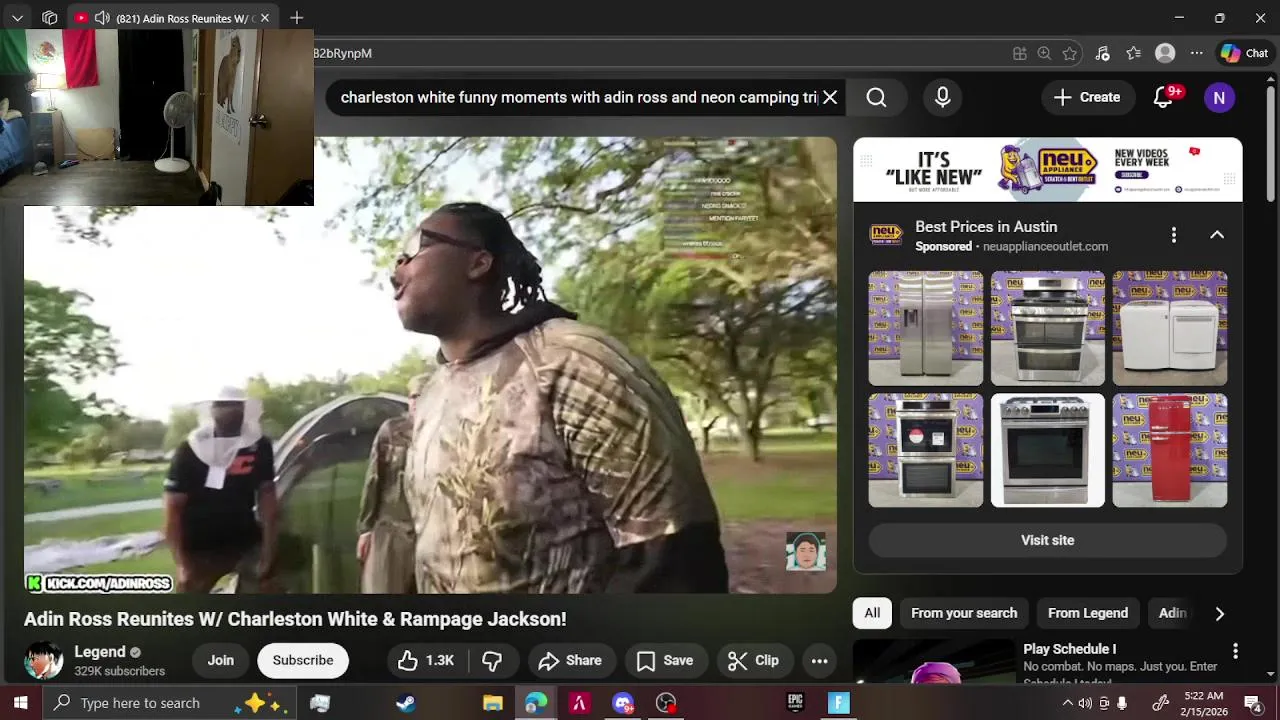Viewport: 1280px width, 720px height.
Task: Open Edge media control icon
Action: pyautogui.click(x=1102, y=53)
